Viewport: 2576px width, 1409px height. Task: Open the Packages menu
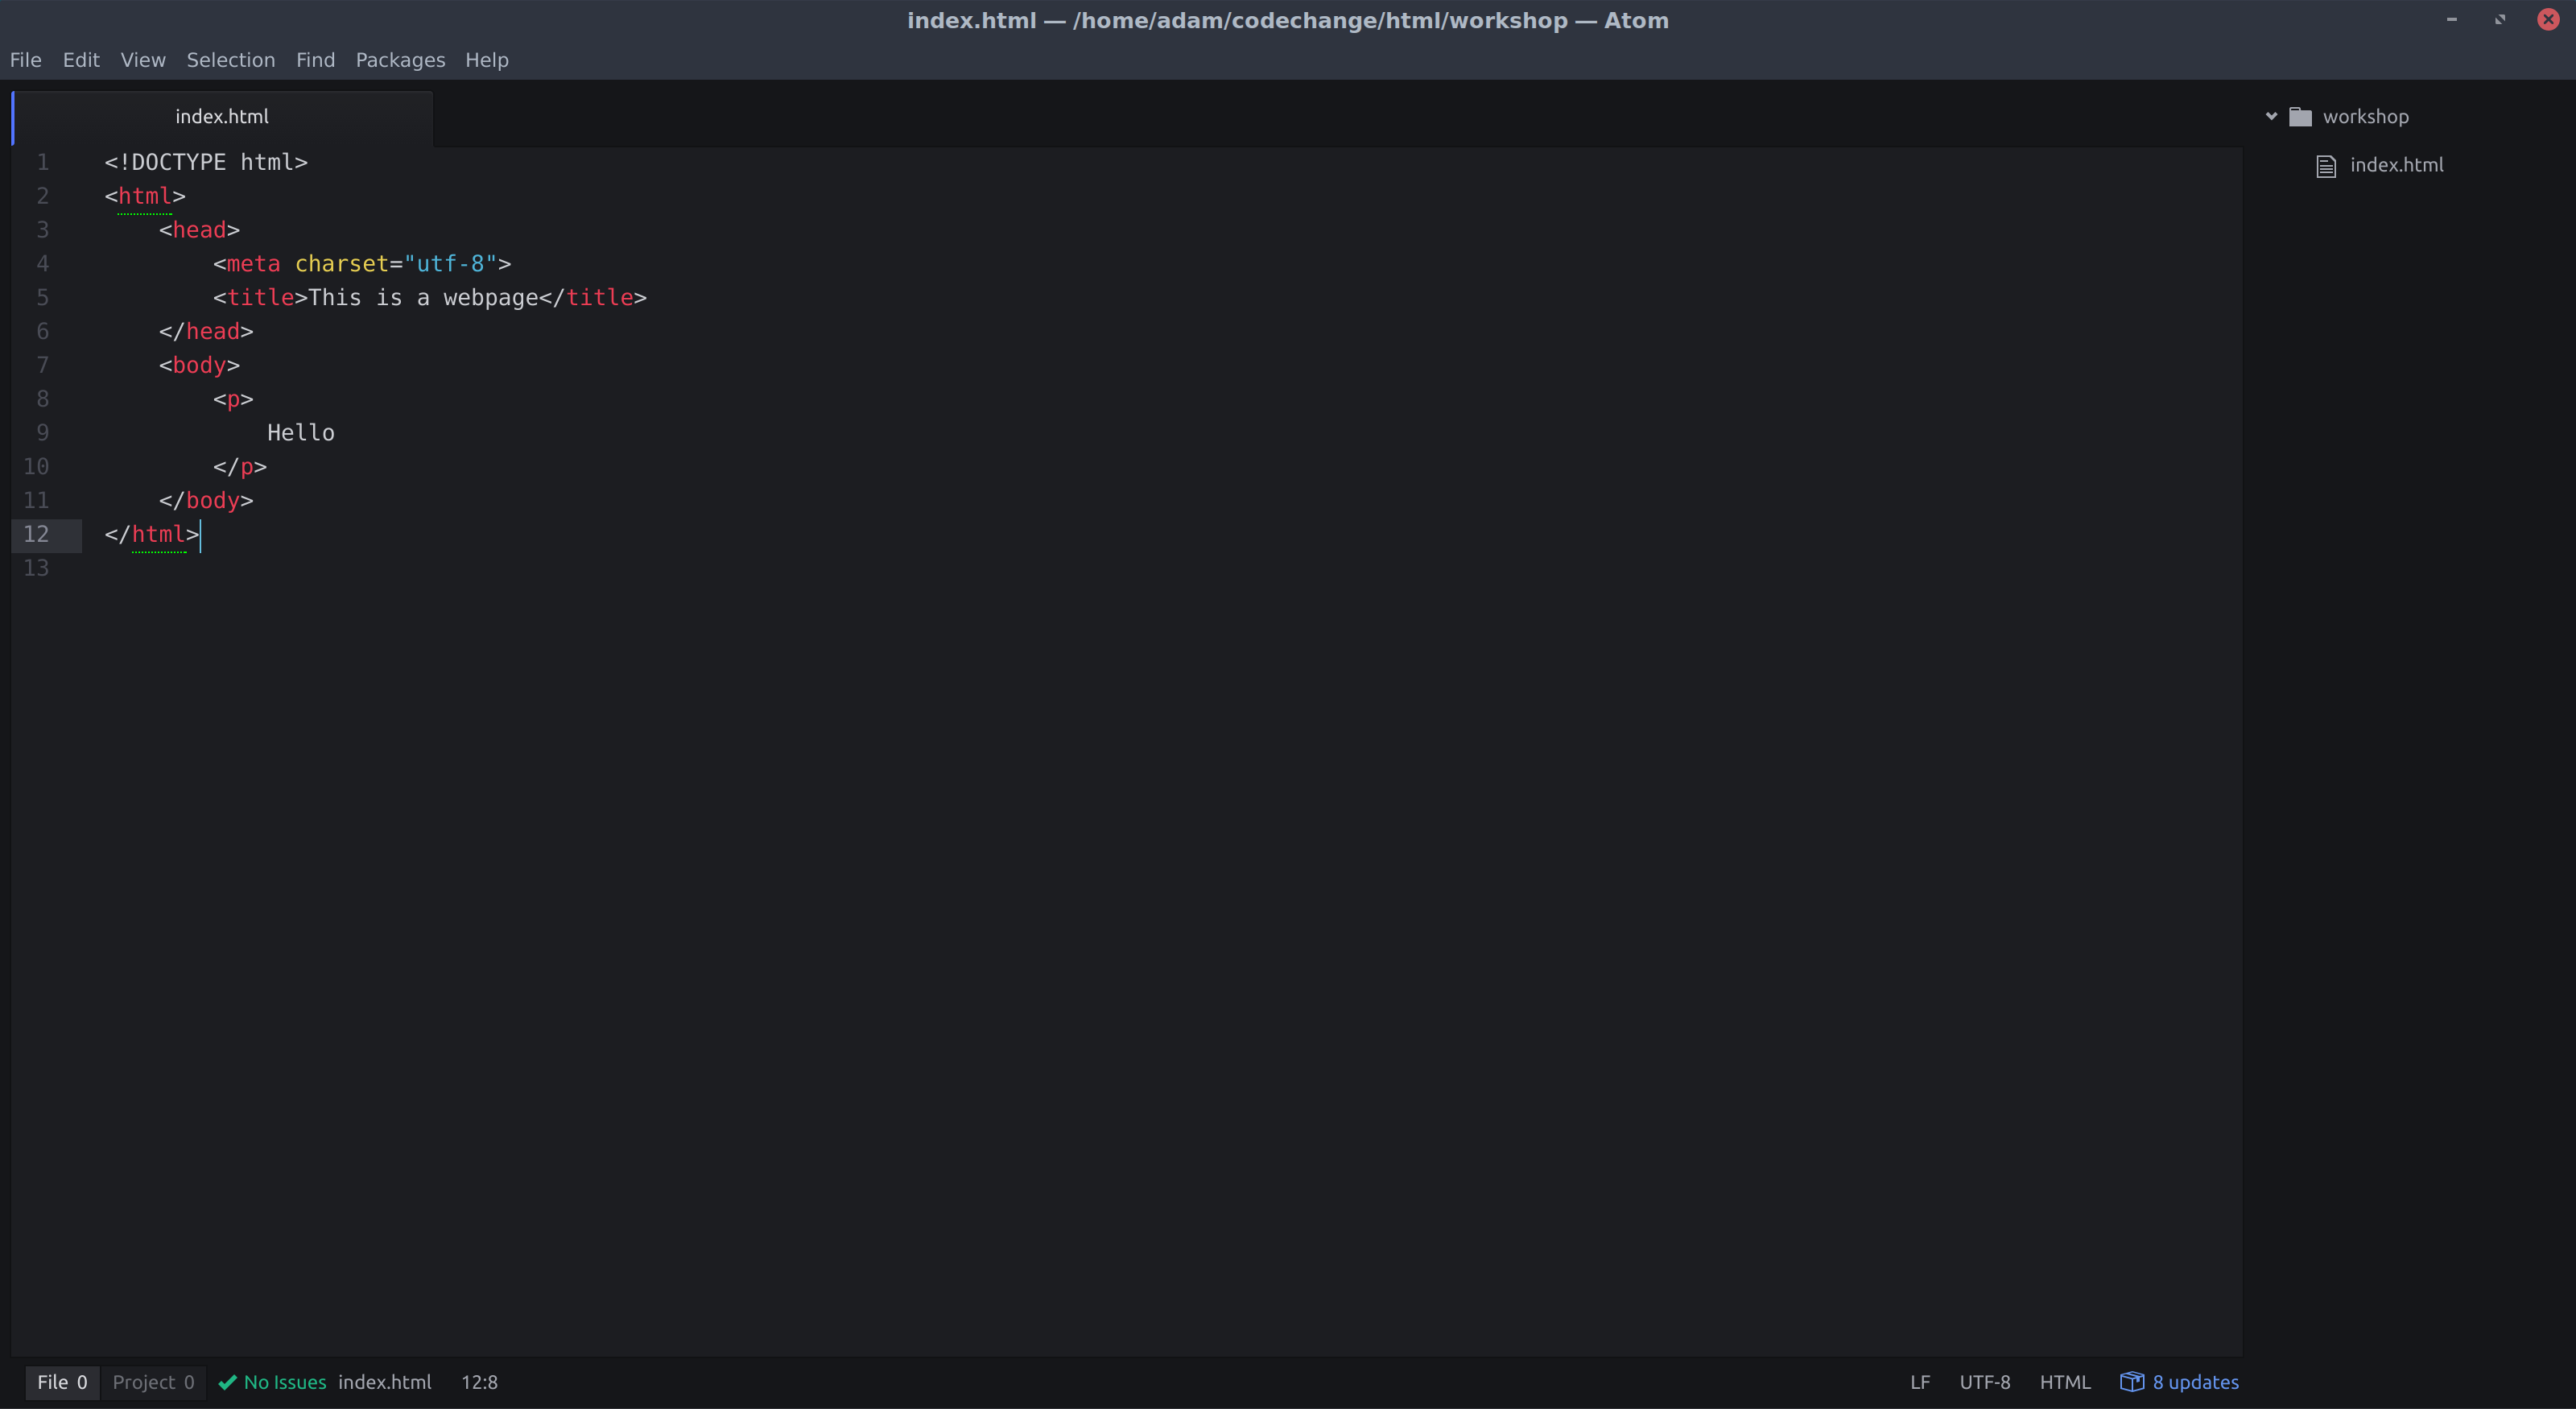pos(400,60)
